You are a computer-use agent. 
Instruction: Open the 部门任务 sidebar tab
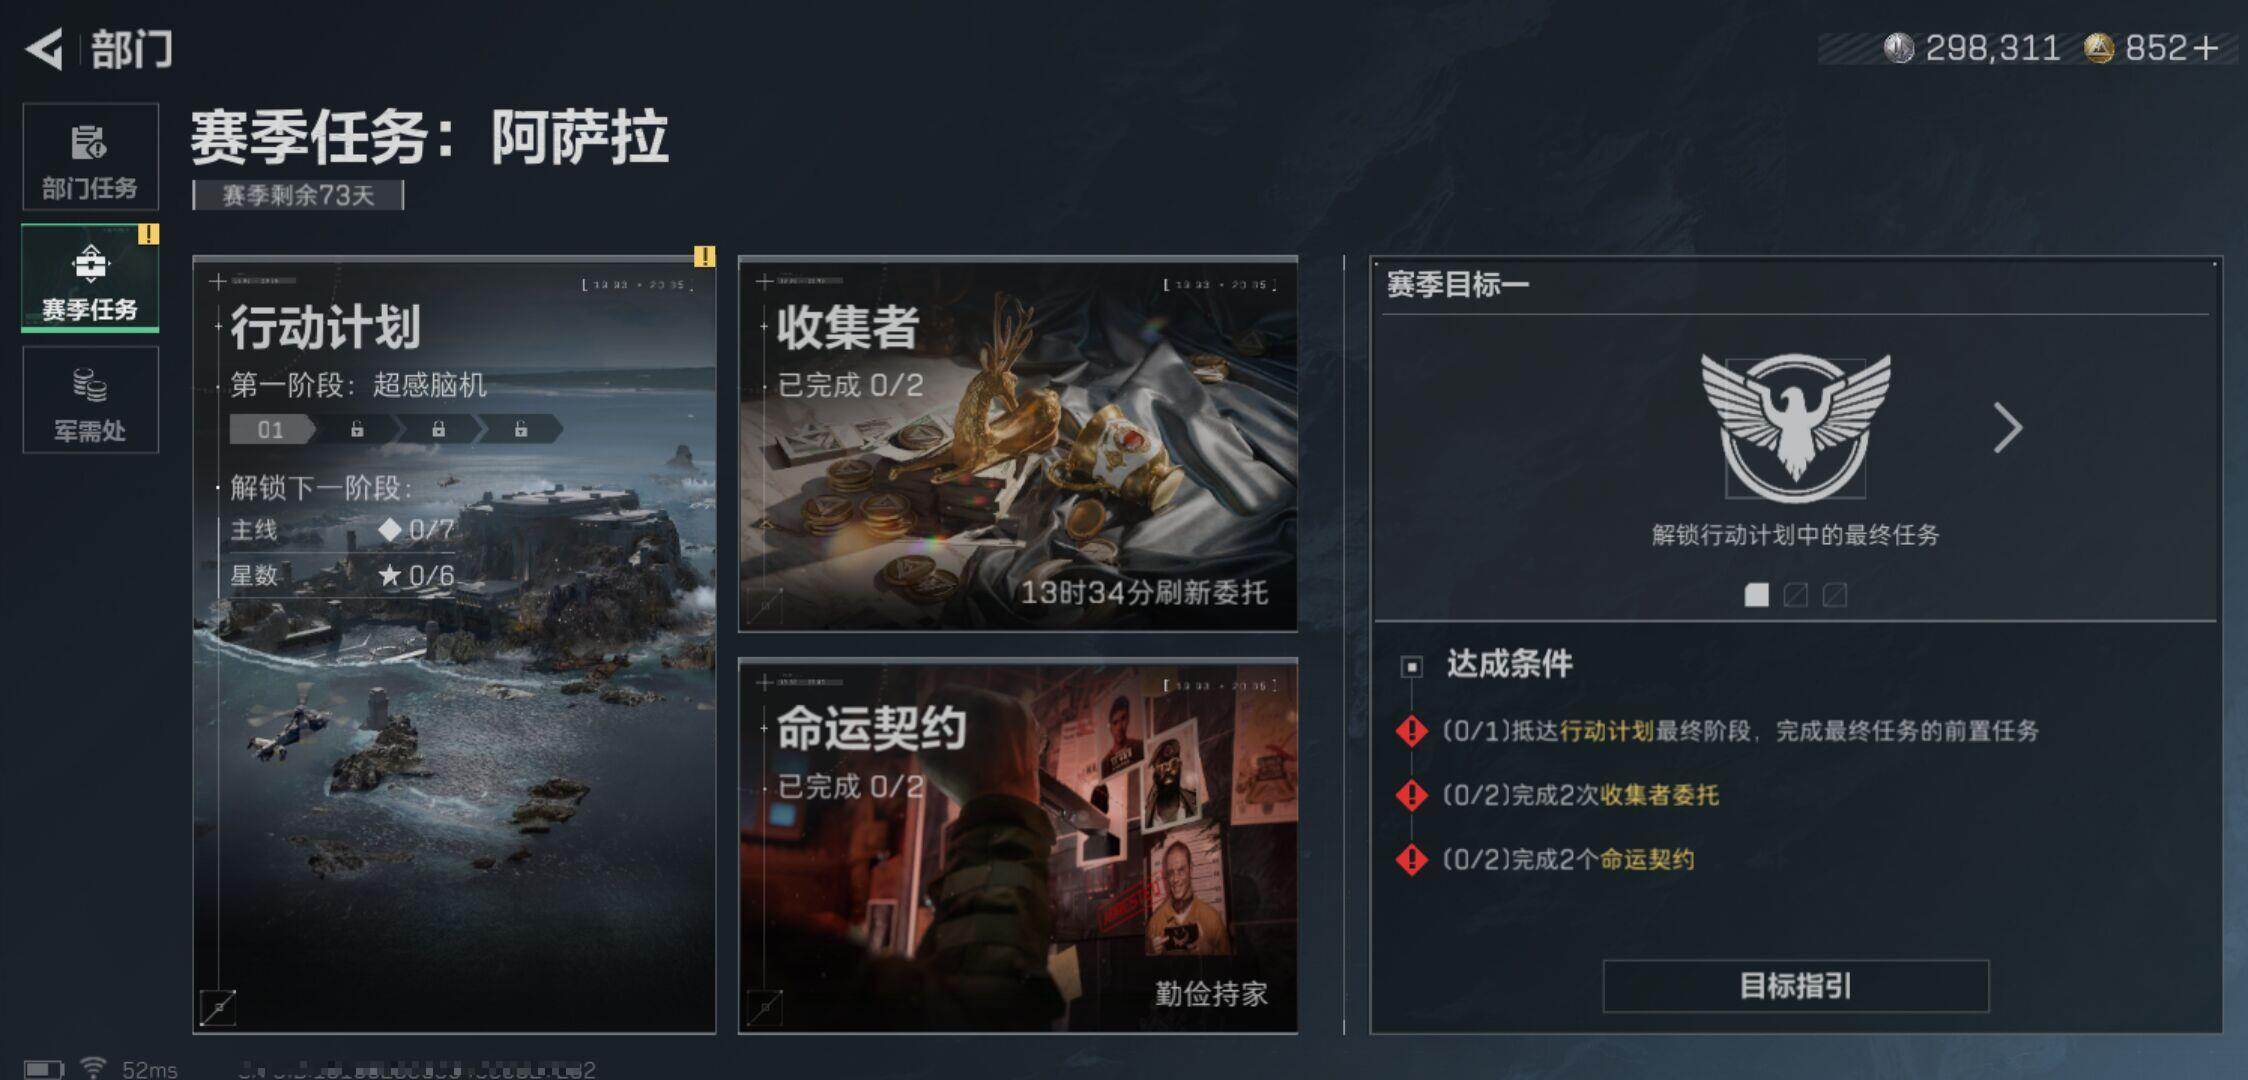(90, 157)
